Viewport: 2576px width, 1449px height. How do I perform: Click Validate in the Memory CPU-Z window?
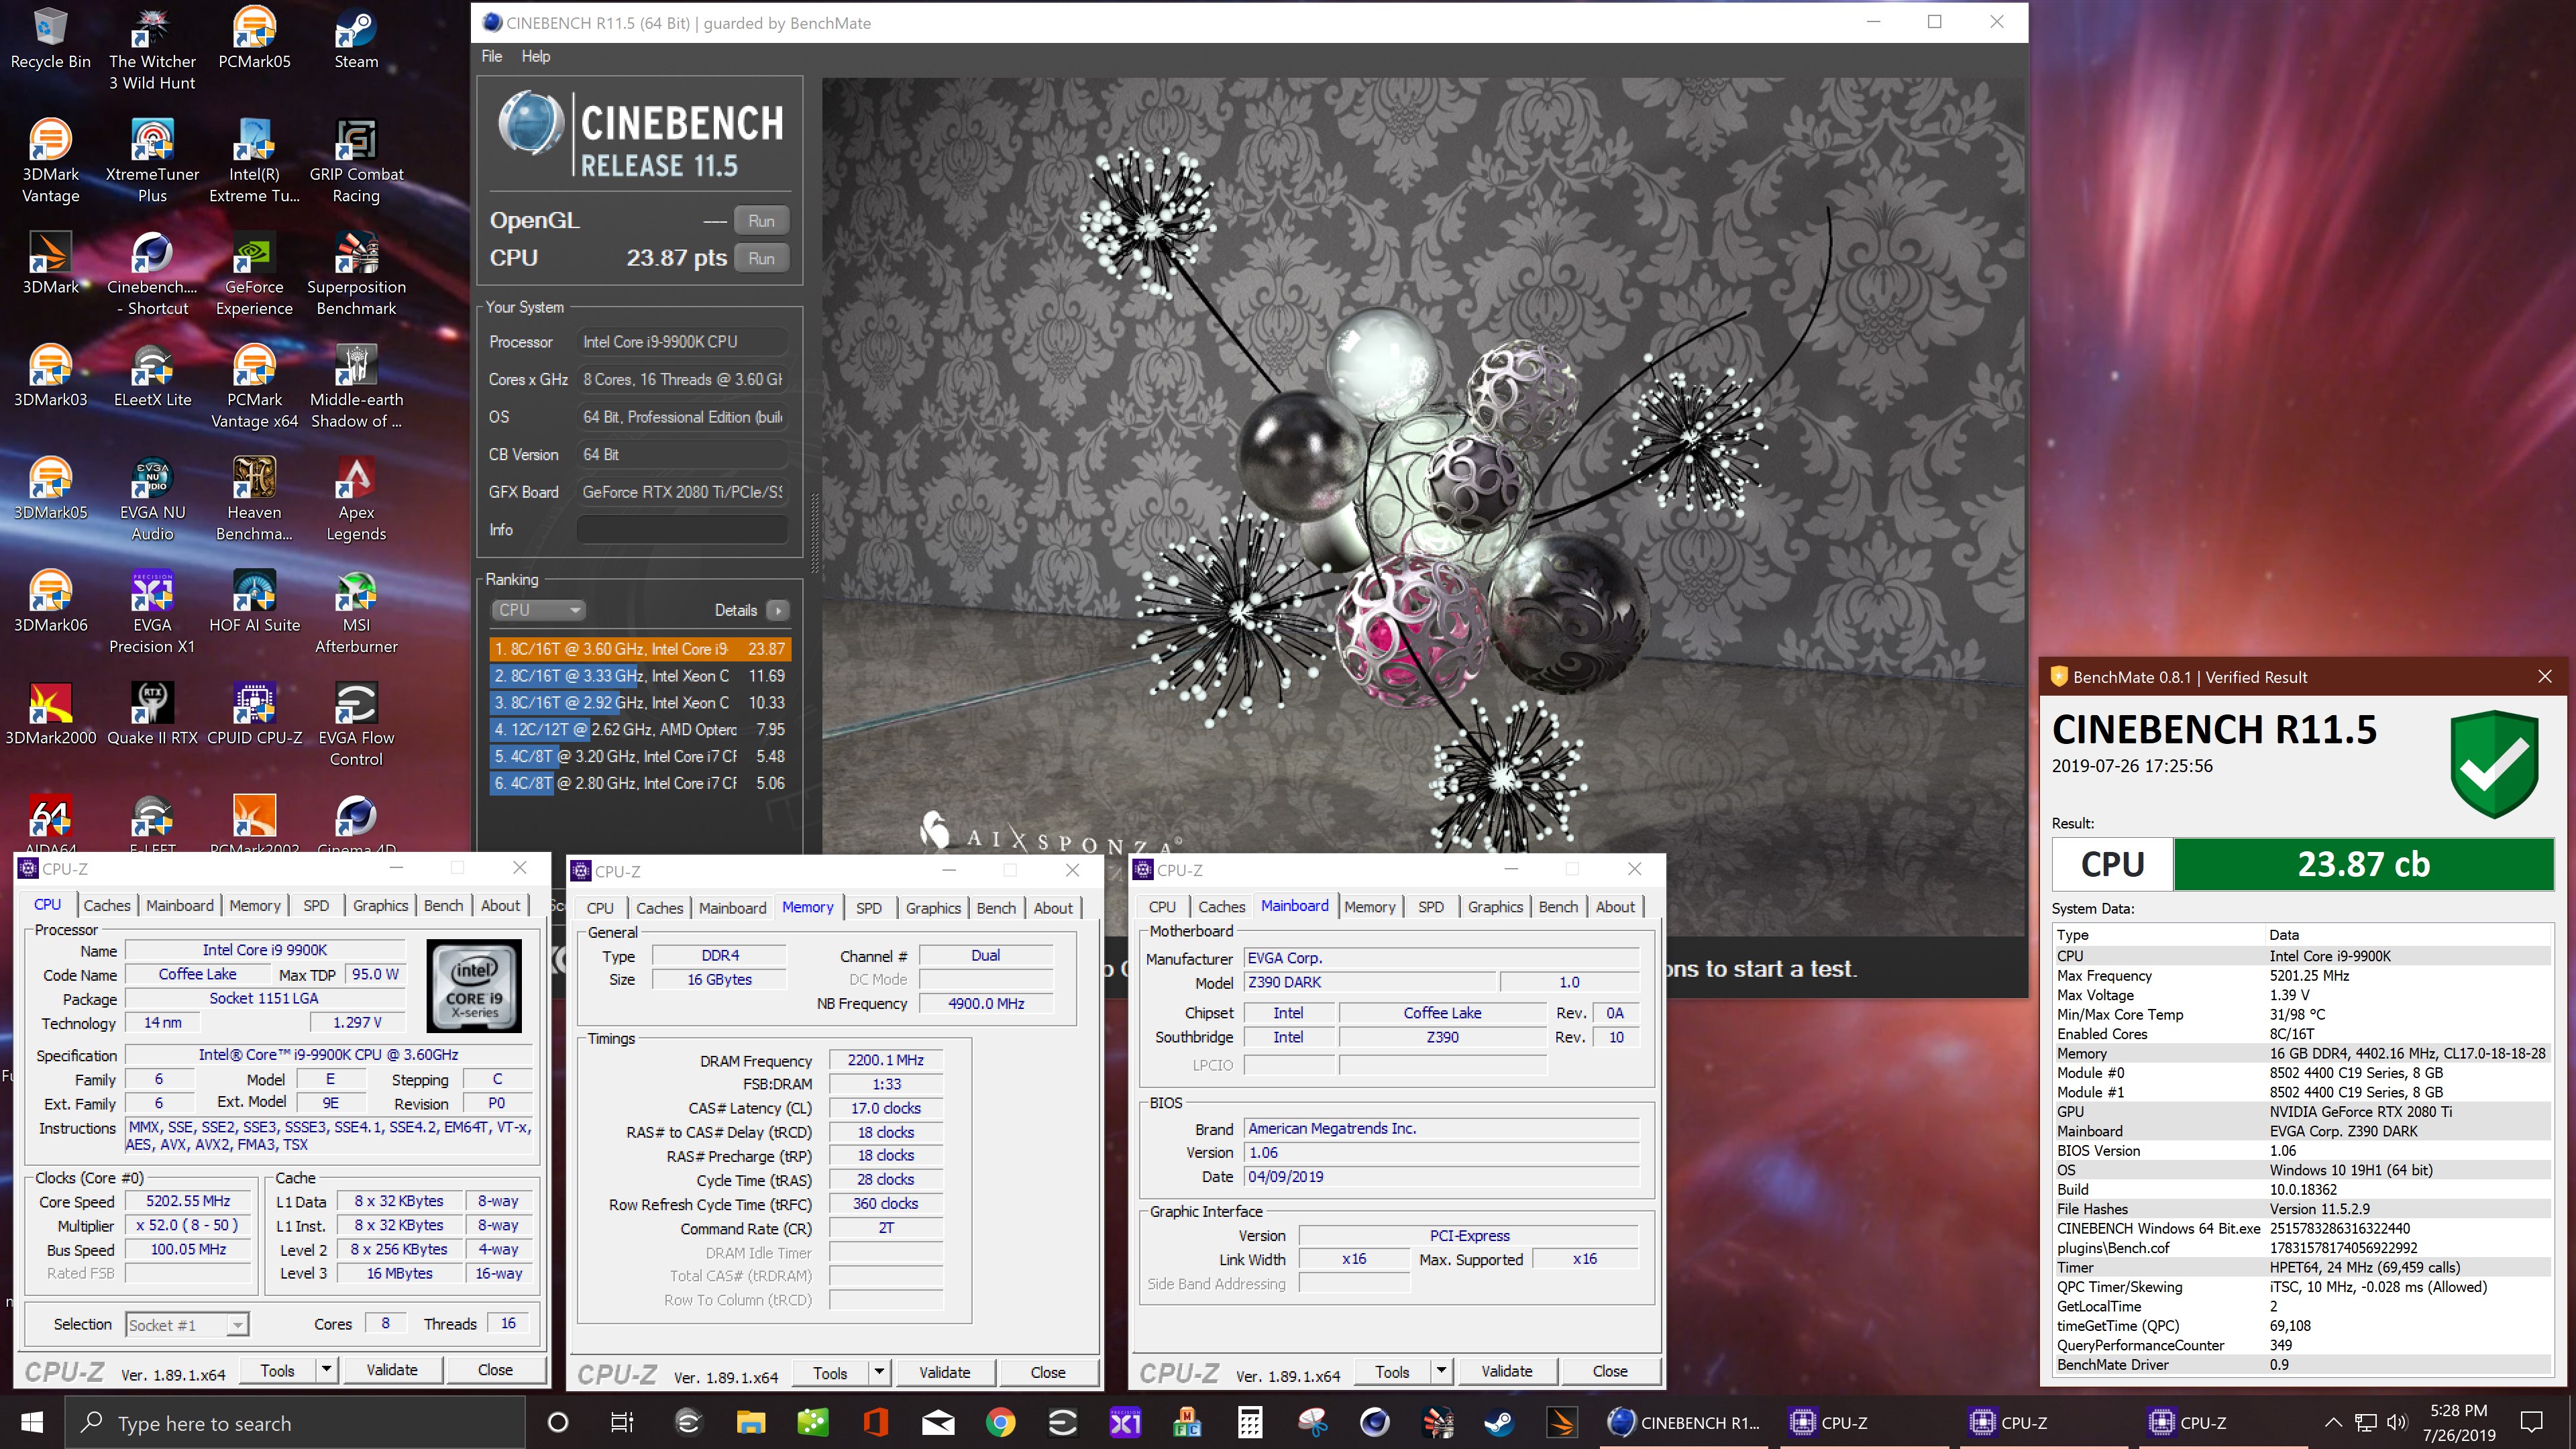[x=945, y=1373]
